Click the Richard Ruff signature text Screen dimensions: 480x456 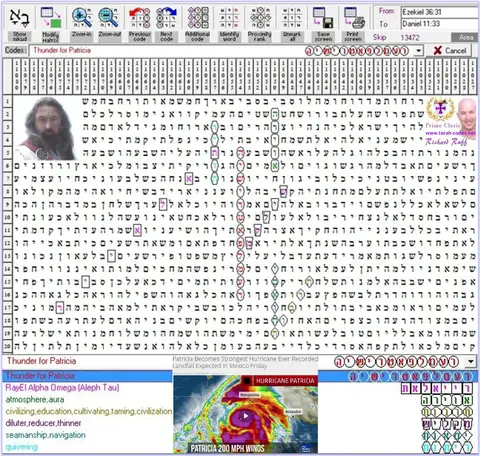coord(446,142)
